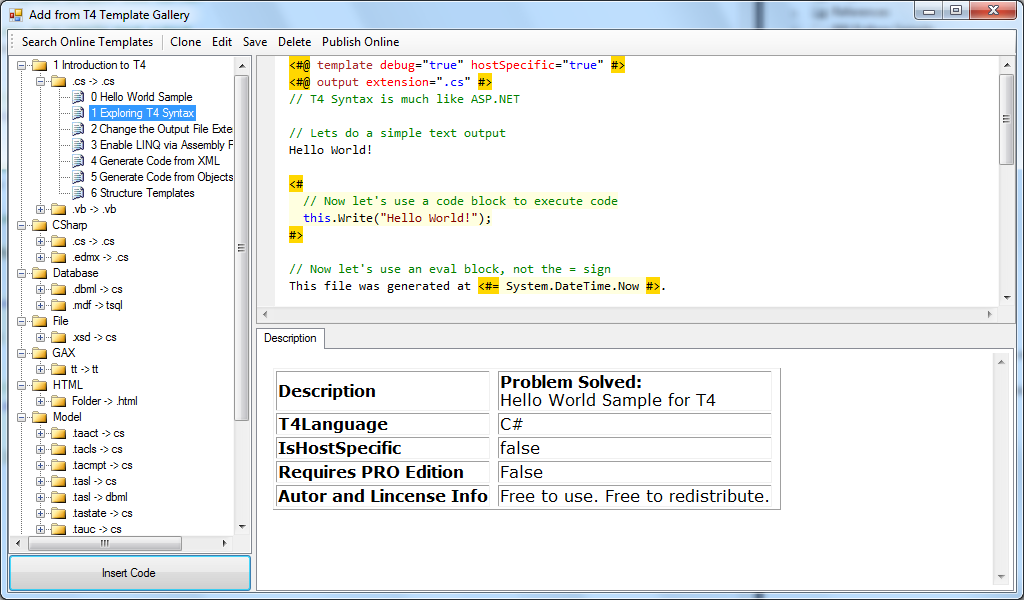Screen dimensions: 1024x600
Task: Click the folder icon next to HTML
Action: click(x=40, y=385)
